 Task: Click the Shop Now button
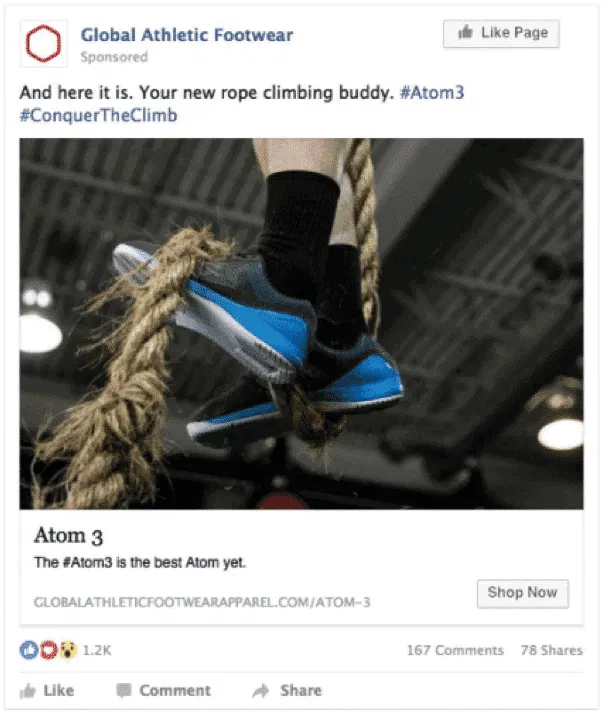tap(522, 593)
